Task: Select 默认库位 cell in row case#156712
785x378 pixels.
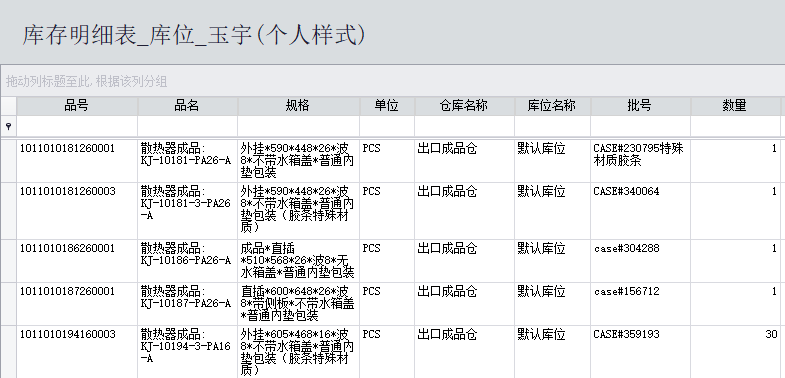Action: tap(552, 304)
